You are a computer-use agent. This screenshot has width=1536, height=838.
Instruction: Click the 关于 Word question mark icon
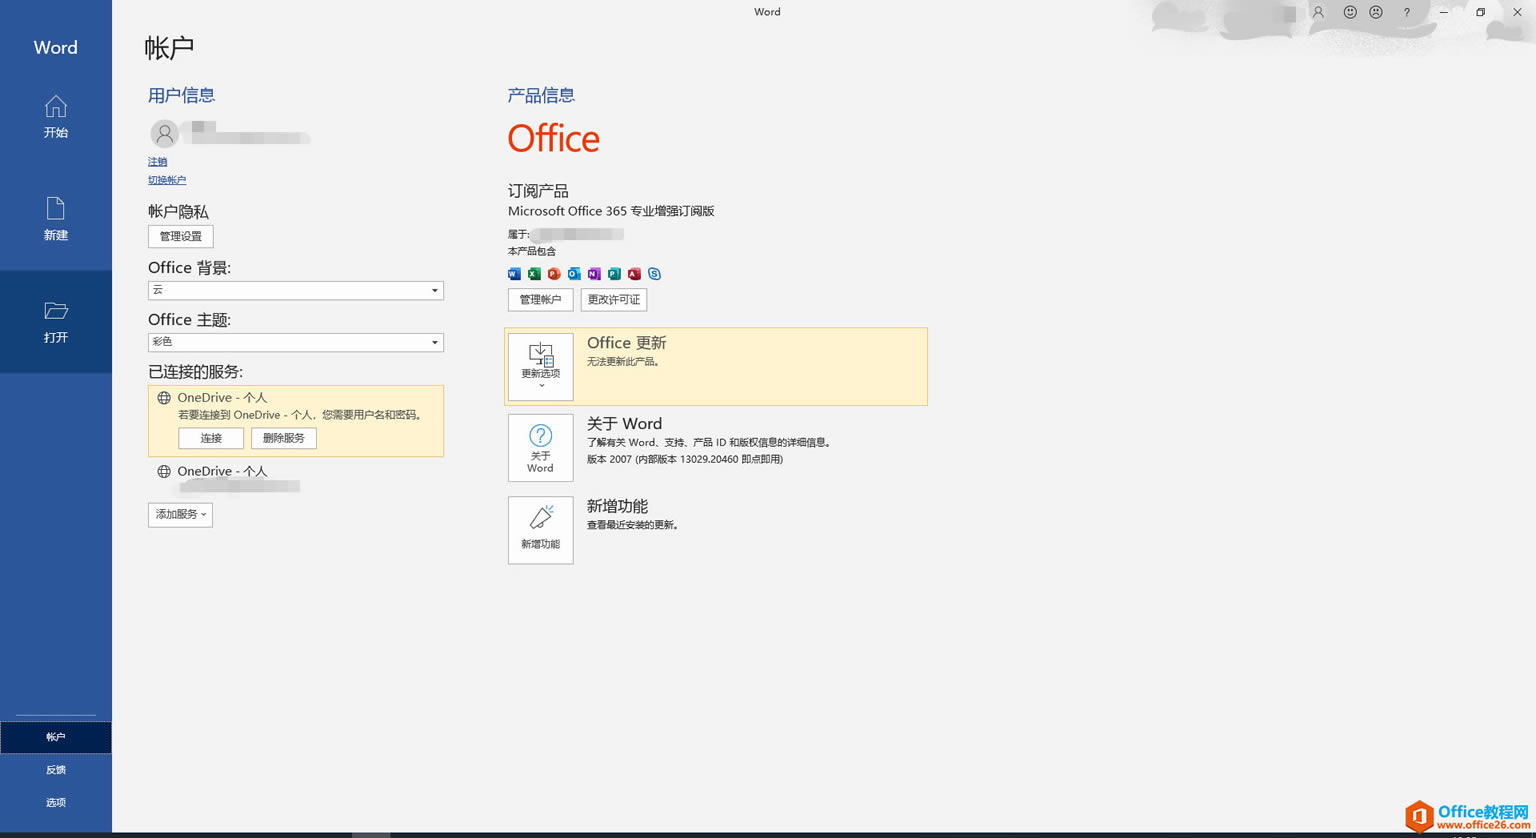[x=540, y=447]
